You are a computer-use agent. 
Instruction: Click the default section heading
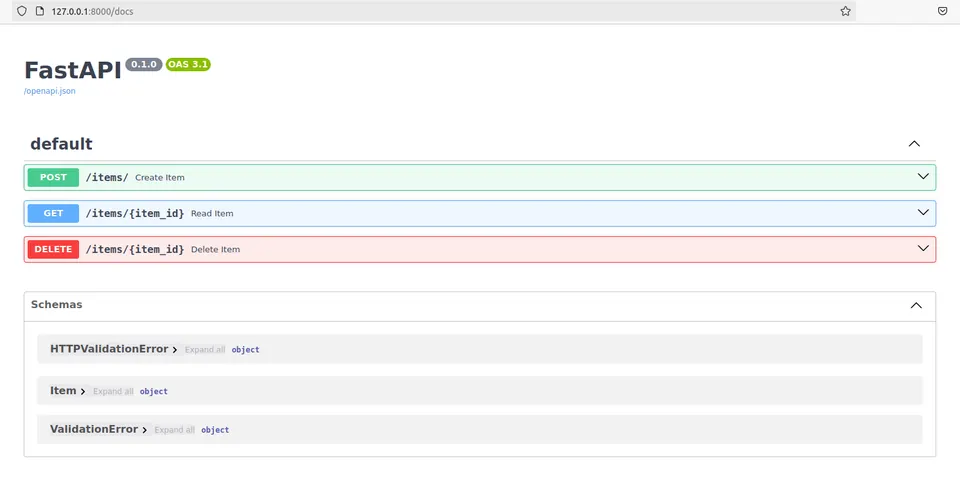point(61,144)
